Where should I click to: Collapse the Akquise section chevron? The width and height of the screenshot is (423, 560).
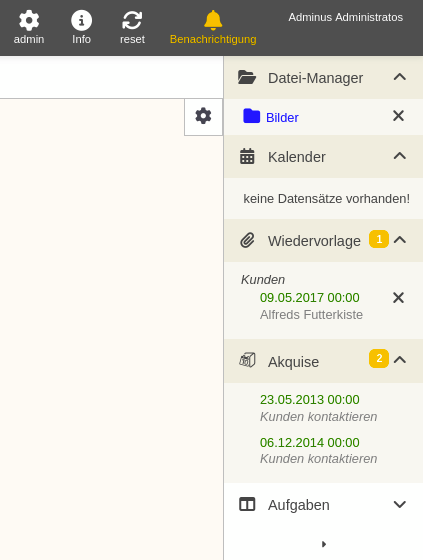tap(400, 360)
